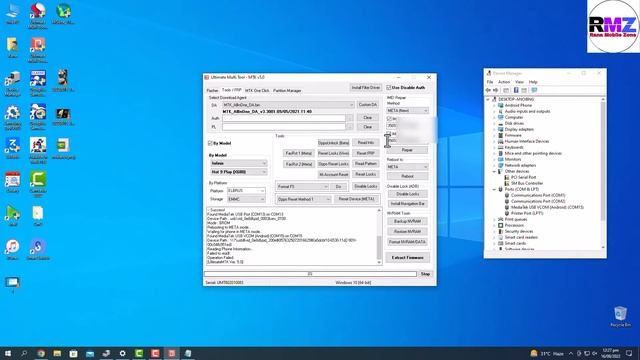
Task: Click the Read Pattern button
Action: pyautogui.click(x=365, y=164)
